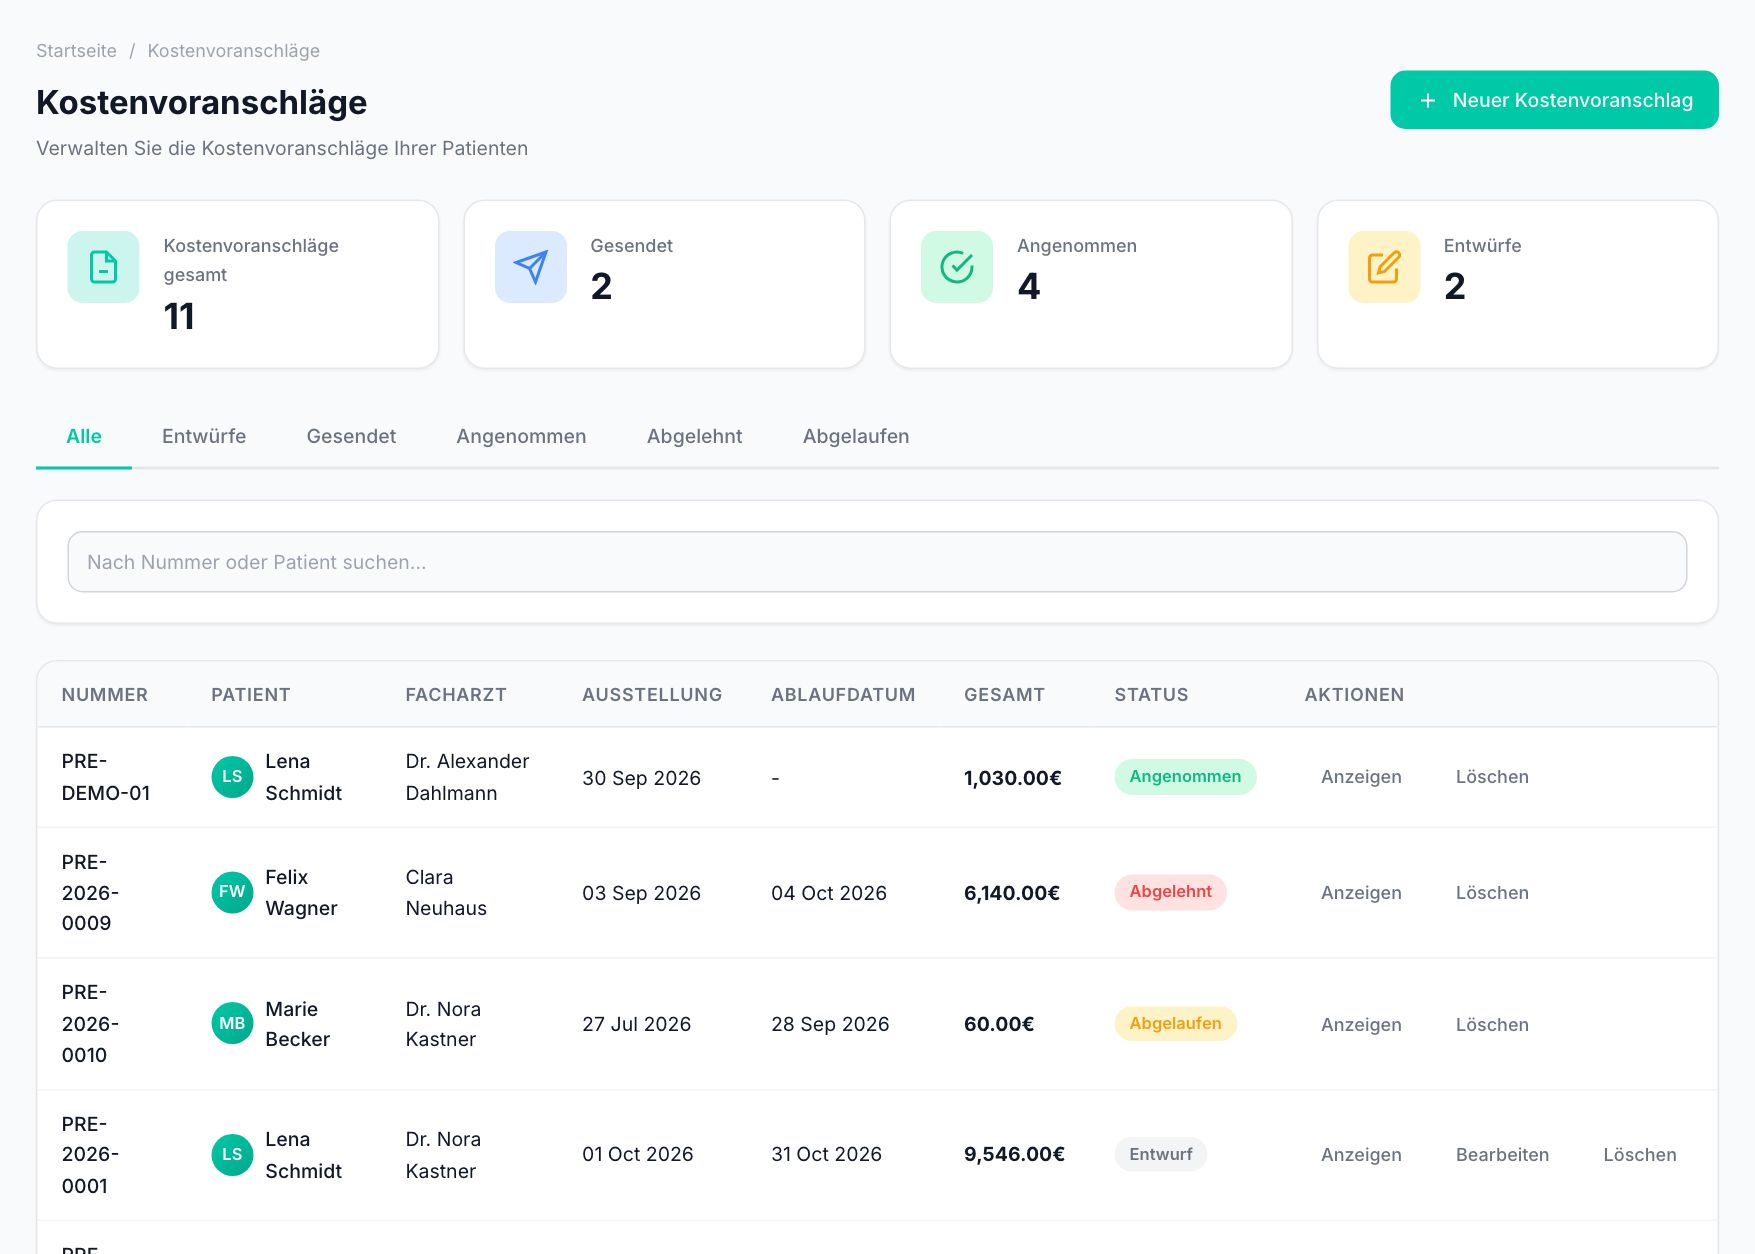Screen dimensions: 1755x1254
Task: Delete estimate PRE-2026-0009 via Löschen
Action: pos(1492,893)
